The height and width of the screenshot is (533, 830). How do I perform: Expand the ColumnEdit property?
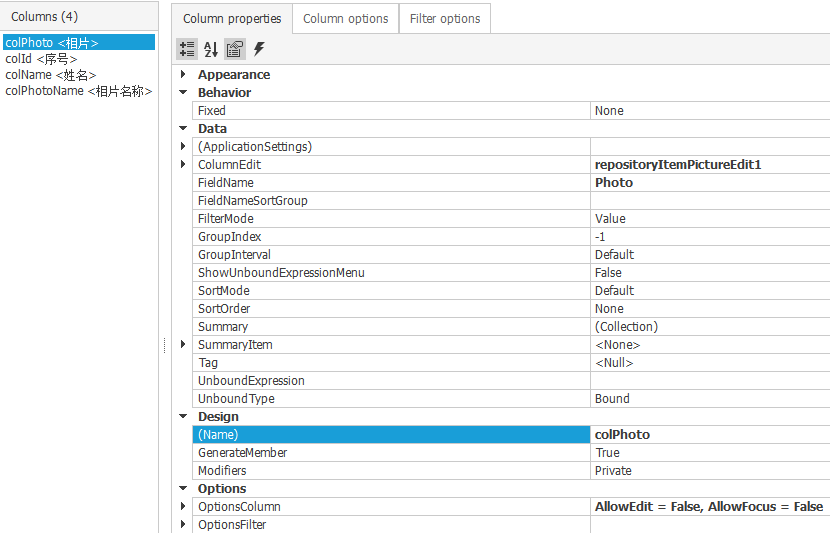tap(183, 165)
